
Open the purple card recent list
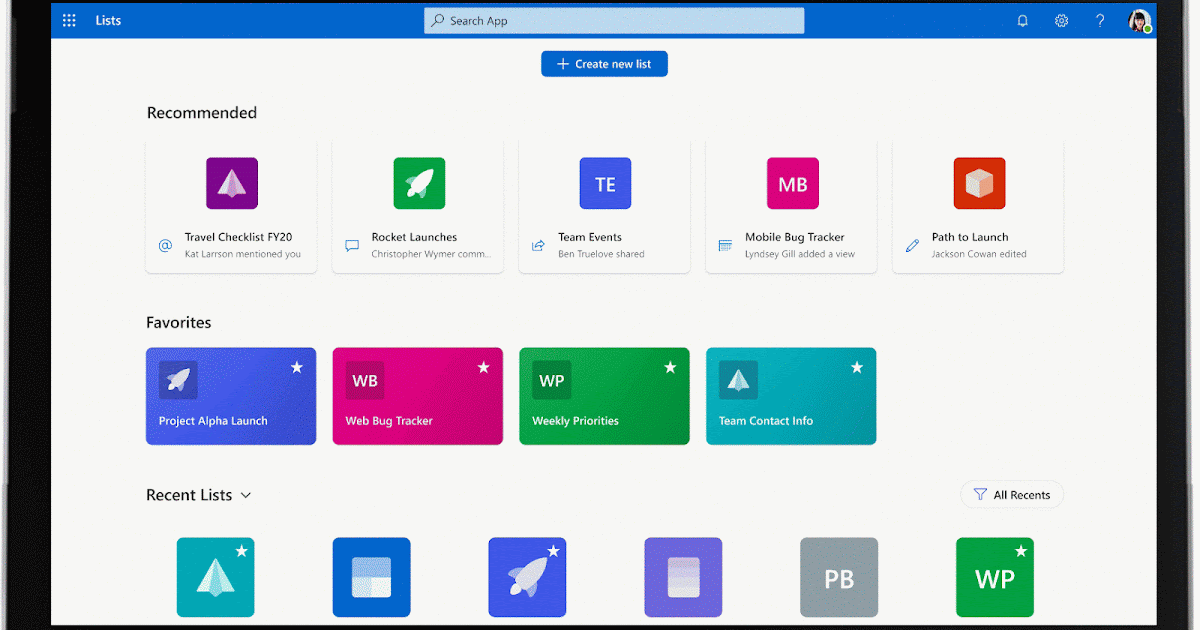(x=683, y=577)
